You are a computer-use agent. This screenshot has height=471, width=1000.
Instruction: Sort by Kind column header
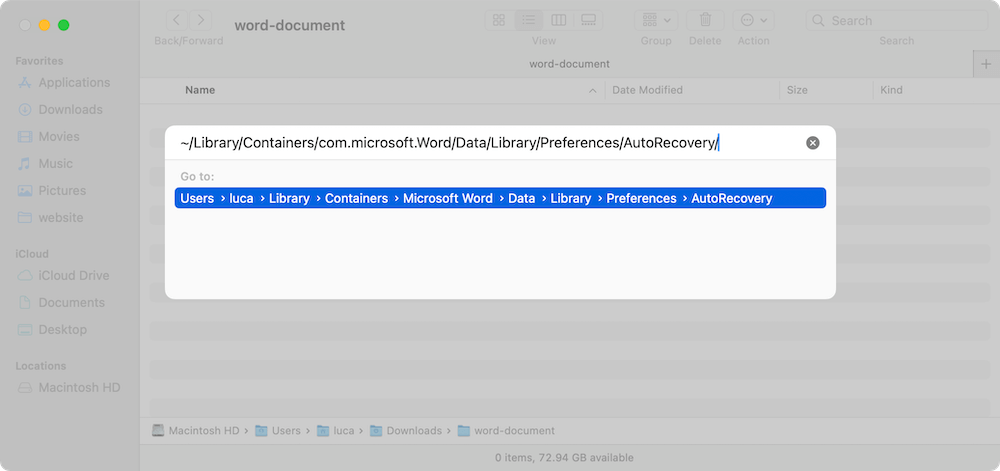tap(891, 90)
